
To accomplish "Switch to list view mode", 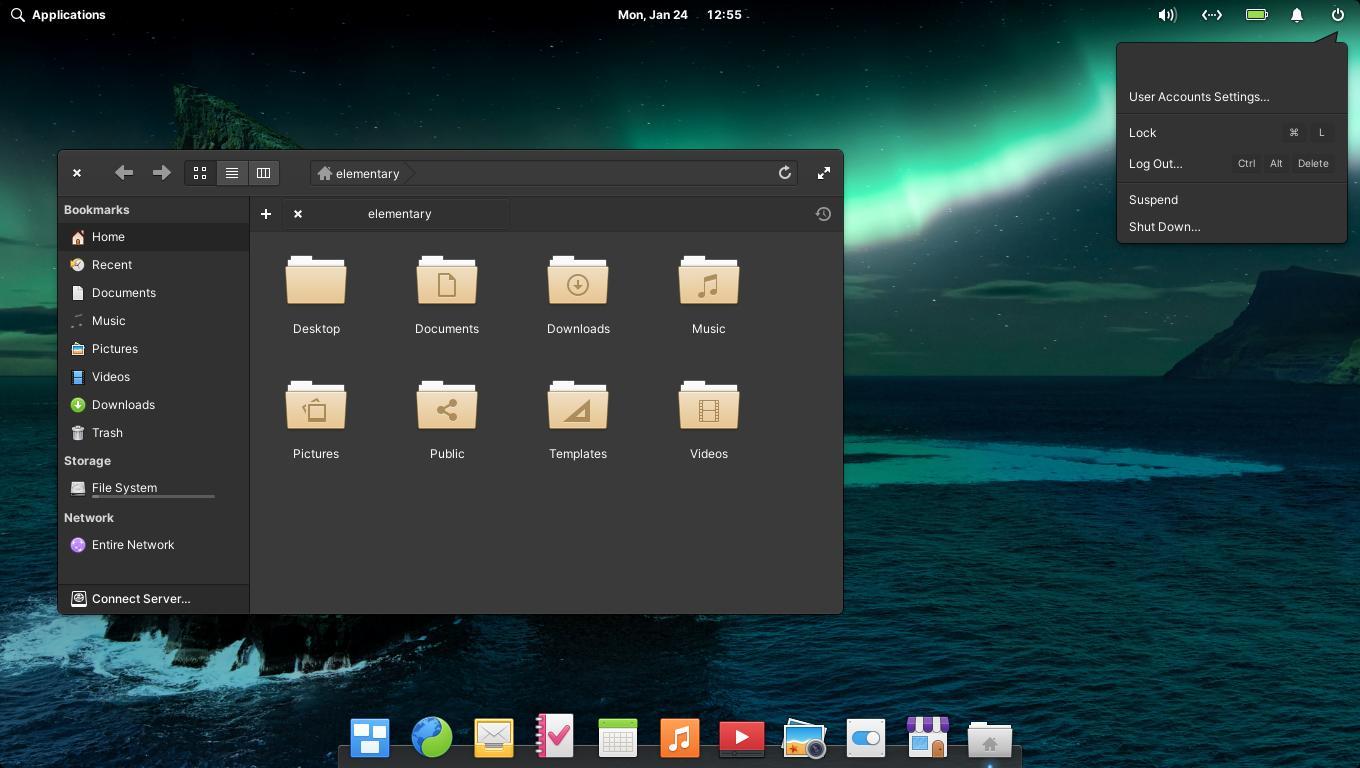I will click(x=231, y=173).
